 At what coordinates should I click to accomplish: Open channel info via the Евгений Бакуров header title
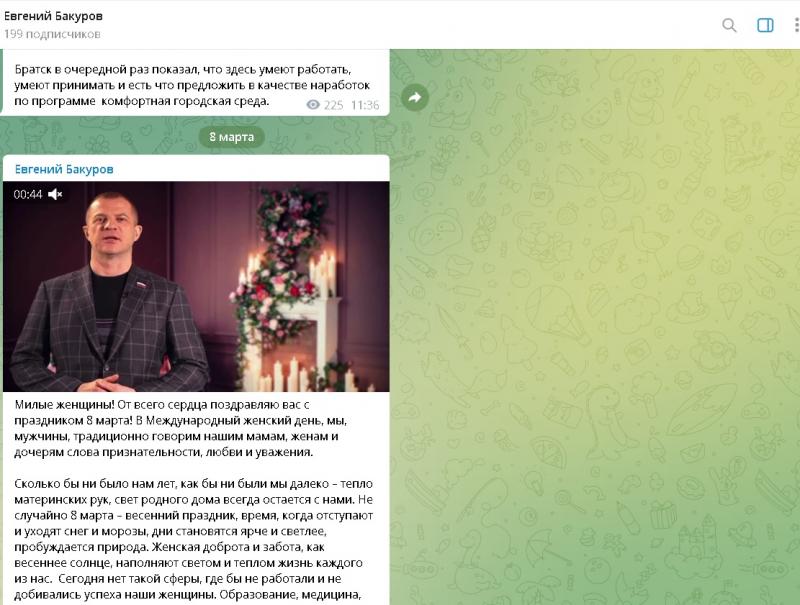coord(54,16)
